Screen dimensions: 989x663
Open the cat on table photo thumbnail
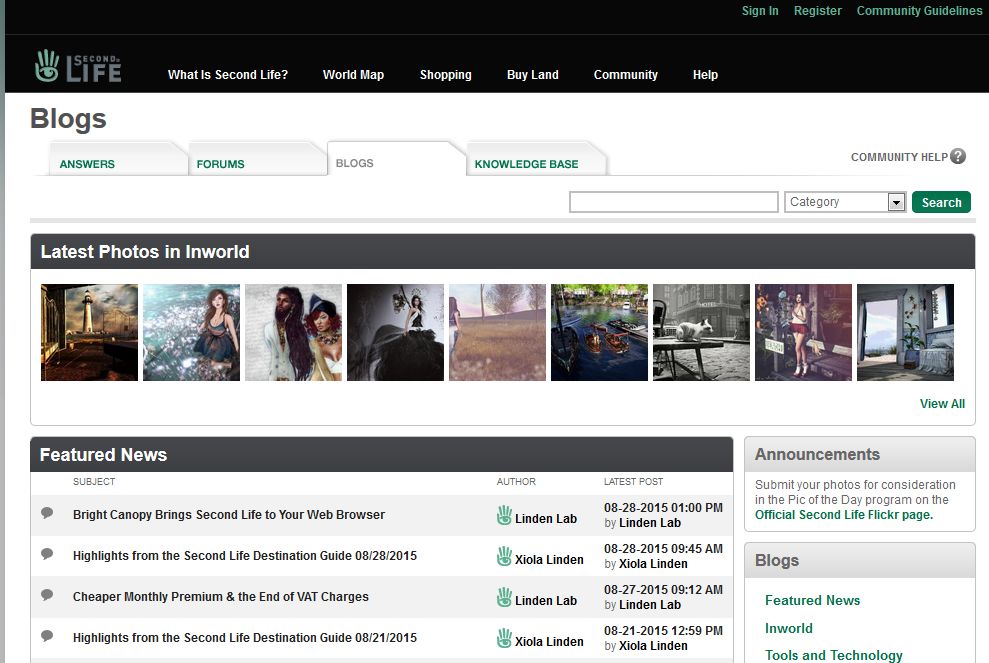tap(701, 332)
